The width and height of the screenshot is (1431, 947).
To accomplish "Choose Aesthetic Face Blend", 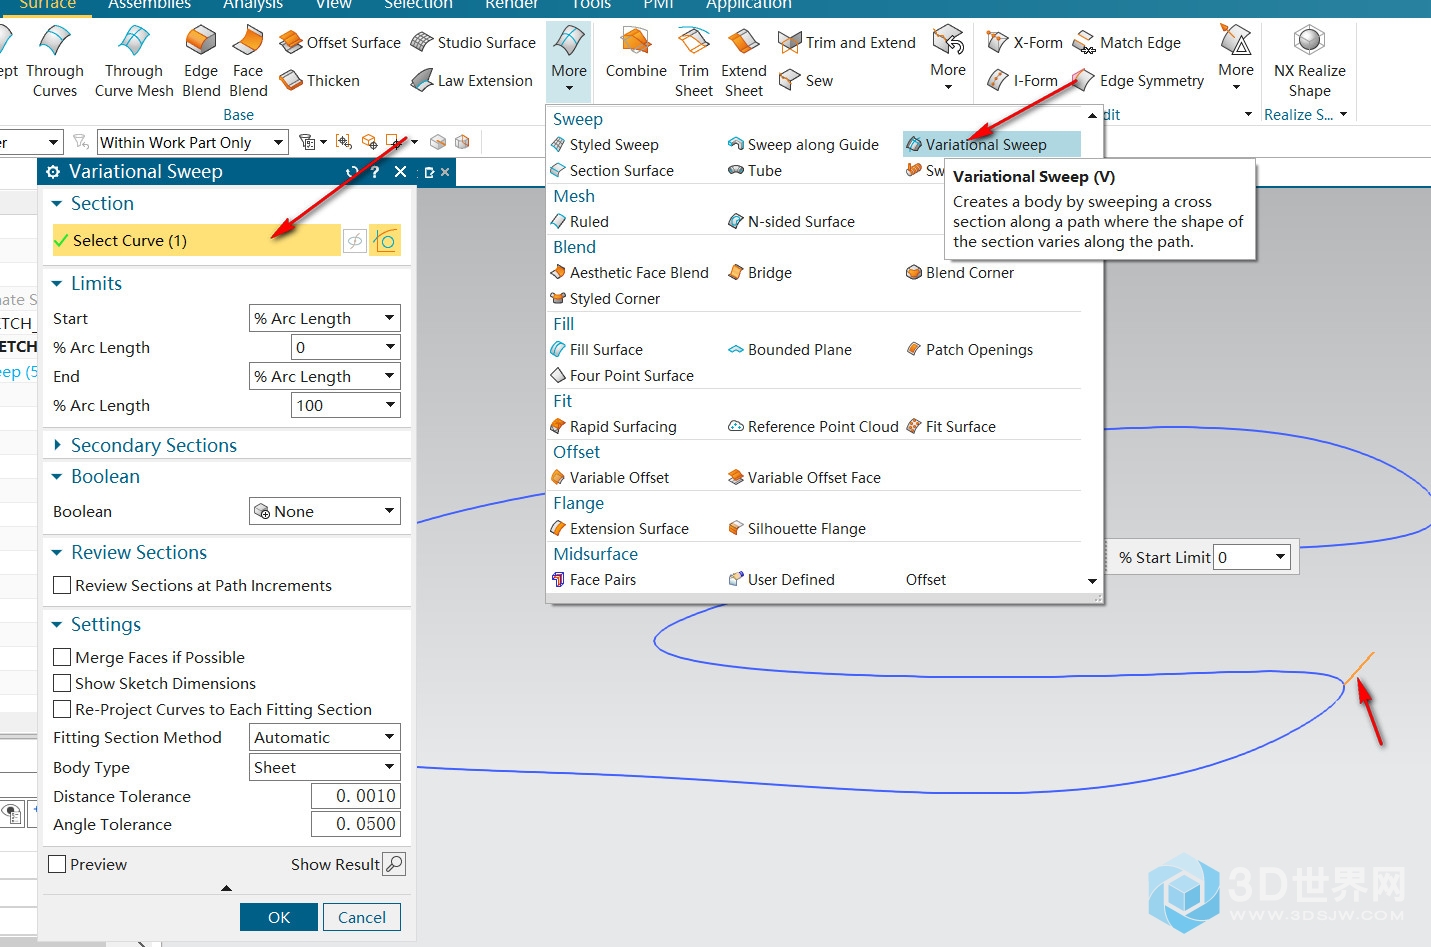I will [x=630, y=273].
